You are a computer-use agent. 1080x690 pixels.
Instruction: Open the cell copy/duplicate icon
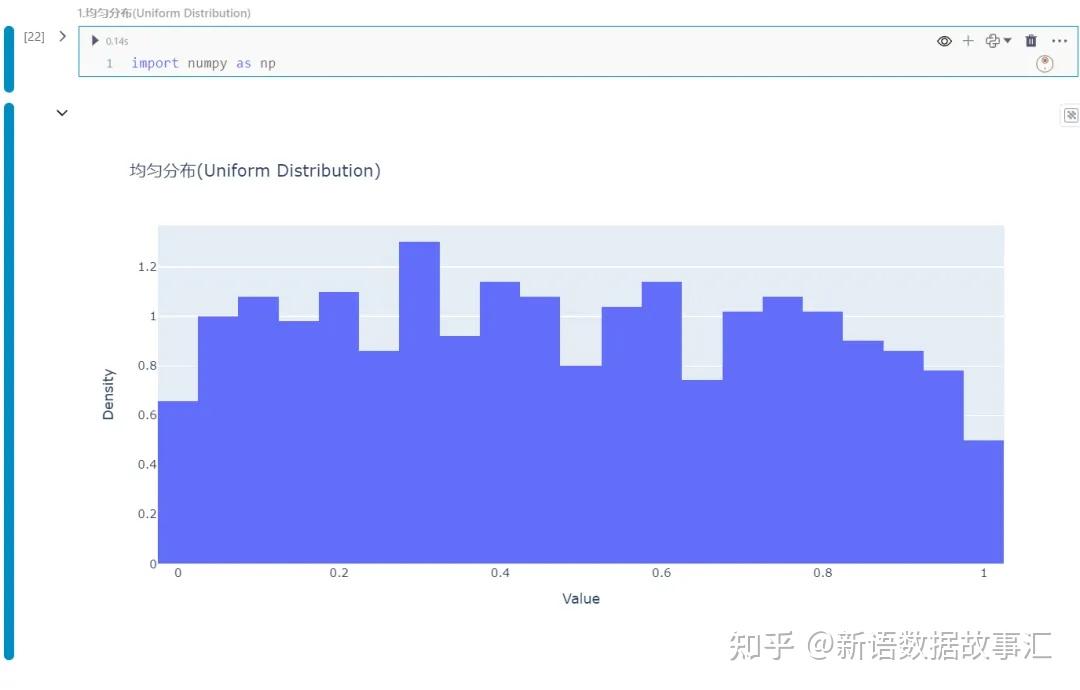click(x=993, y=41)
